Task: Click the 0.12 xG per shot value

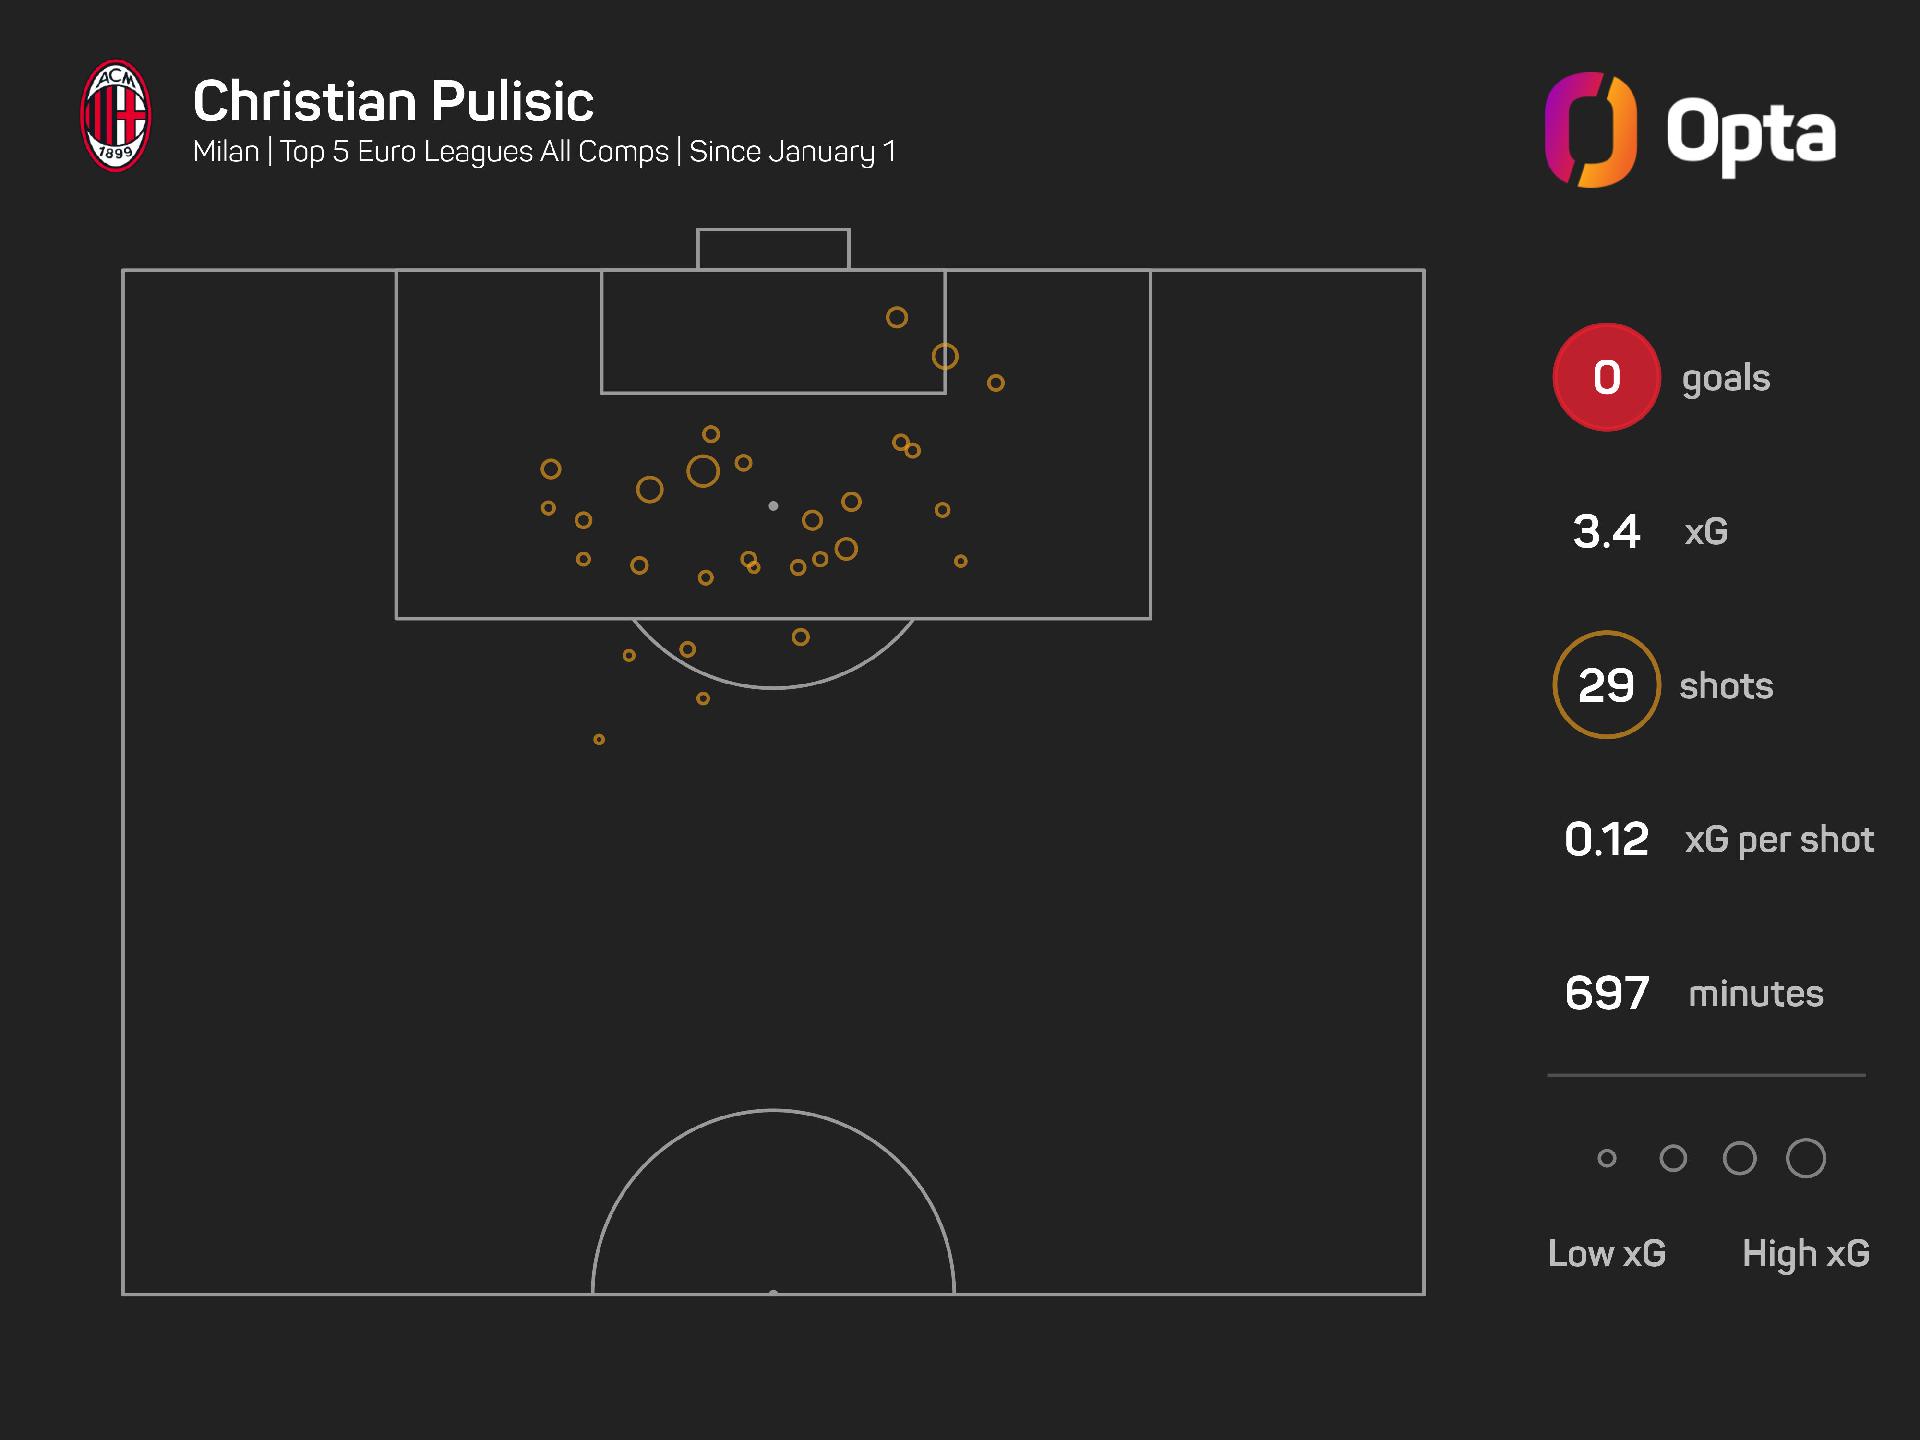Action: (x=1606, y=839)
